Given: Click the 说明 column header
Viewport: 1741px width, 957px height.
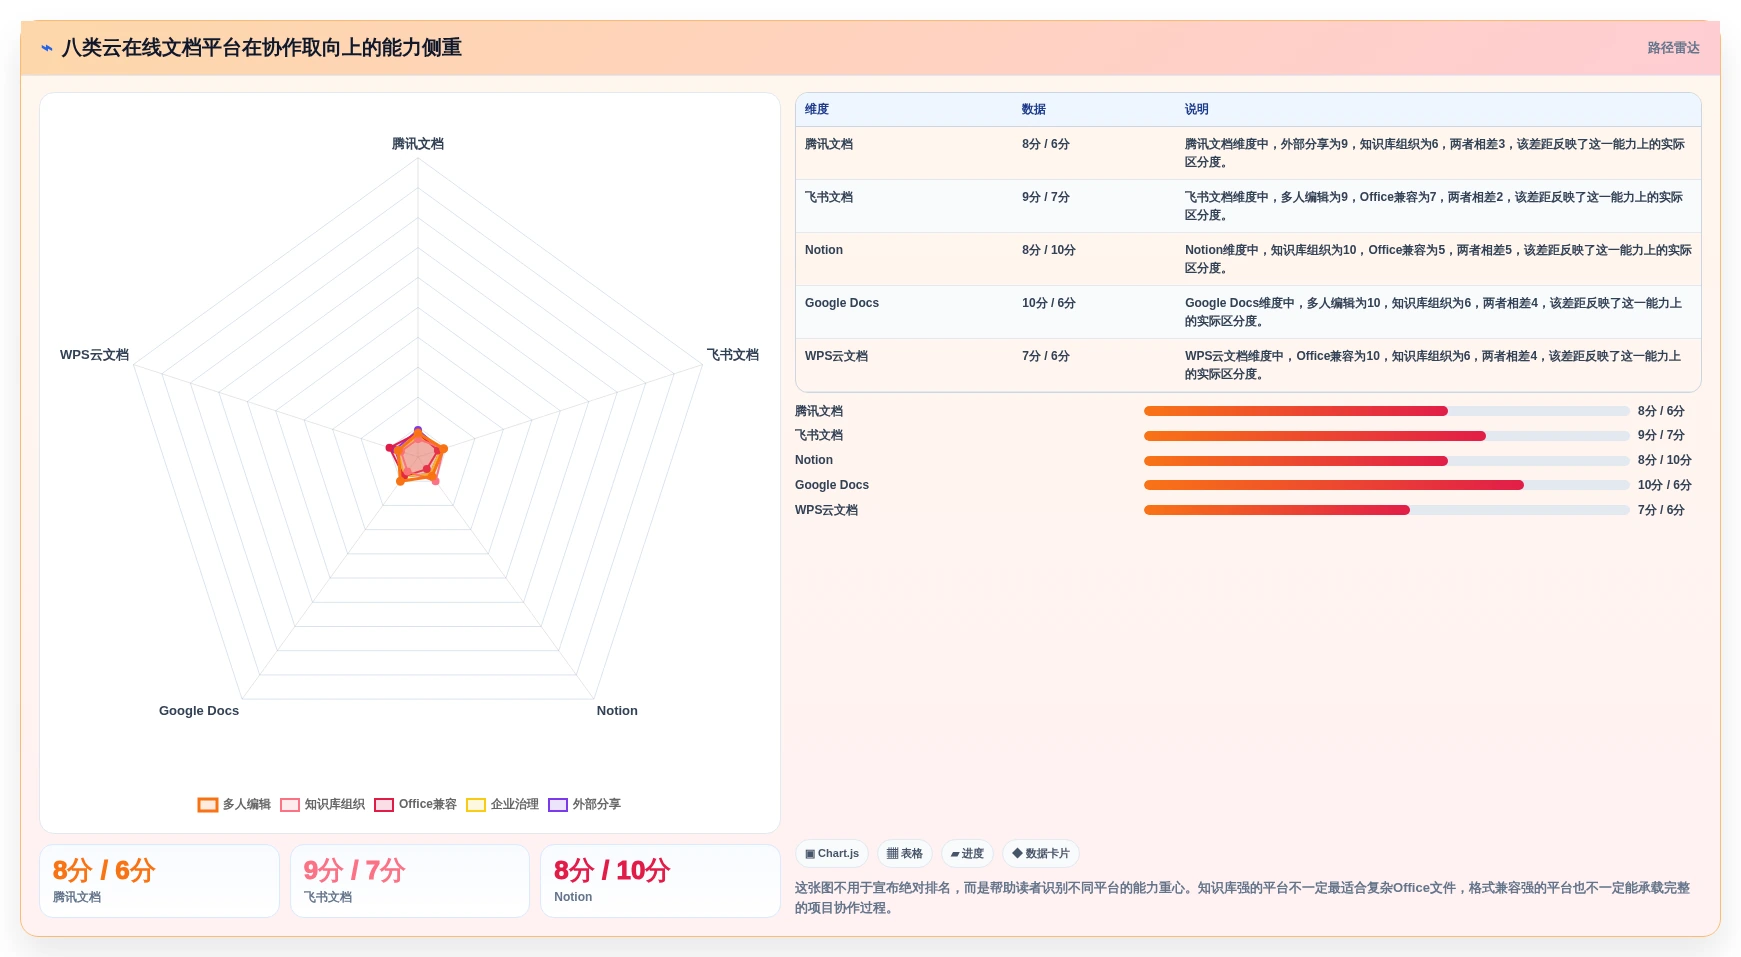Looking at the screenshot, I should (1197, 110).
